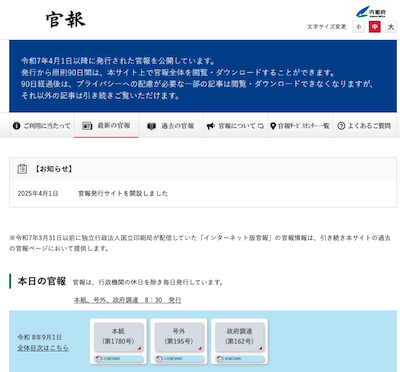The width and height of the screenshot is (400, 372).
Task: Open the 本紙、号外、政府調達 8:30 発行 link
Action: [127, 300]
